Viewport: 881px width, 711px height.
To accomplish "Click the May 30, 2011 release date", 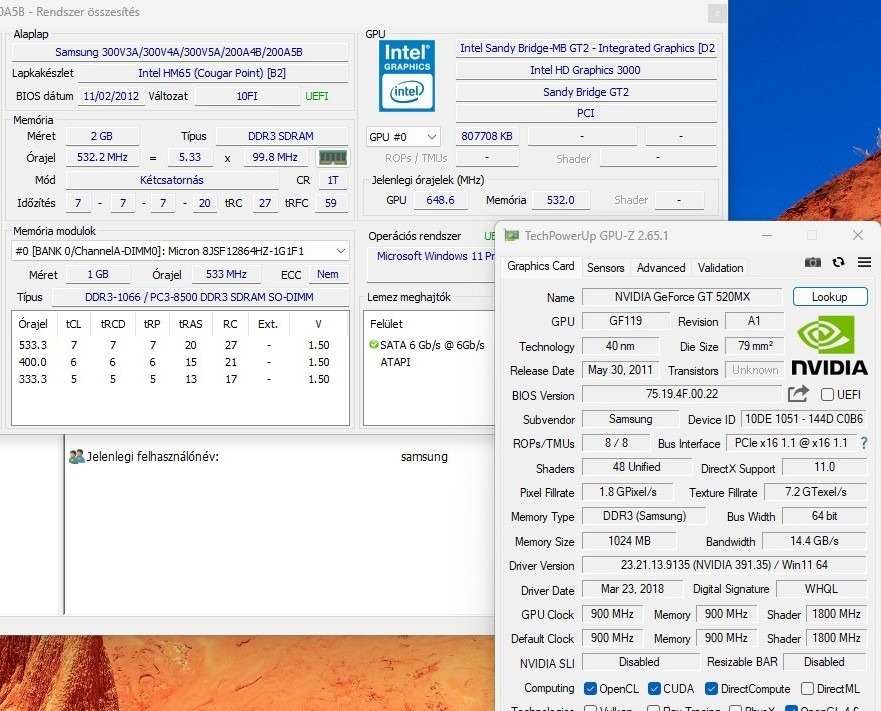I will click(x=620, y=370).
